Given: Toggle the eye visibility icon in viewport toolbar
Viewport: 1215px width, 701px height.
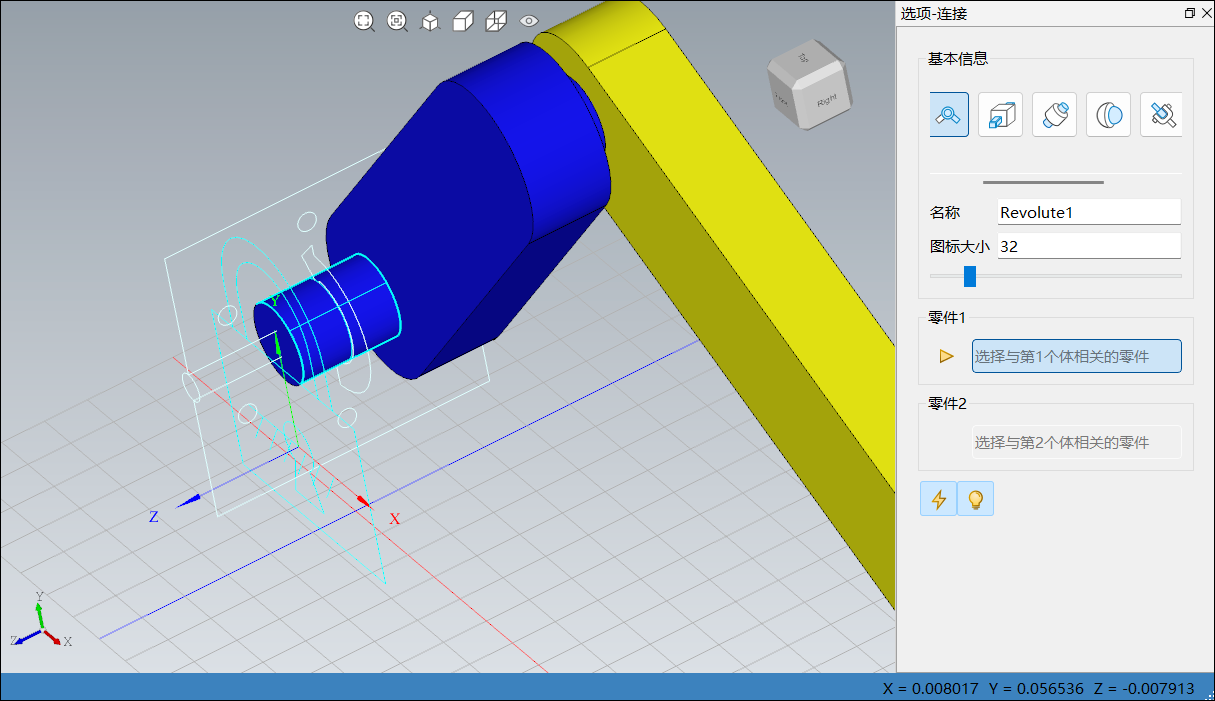Looking at the screenshot, I should pos(529,21).
